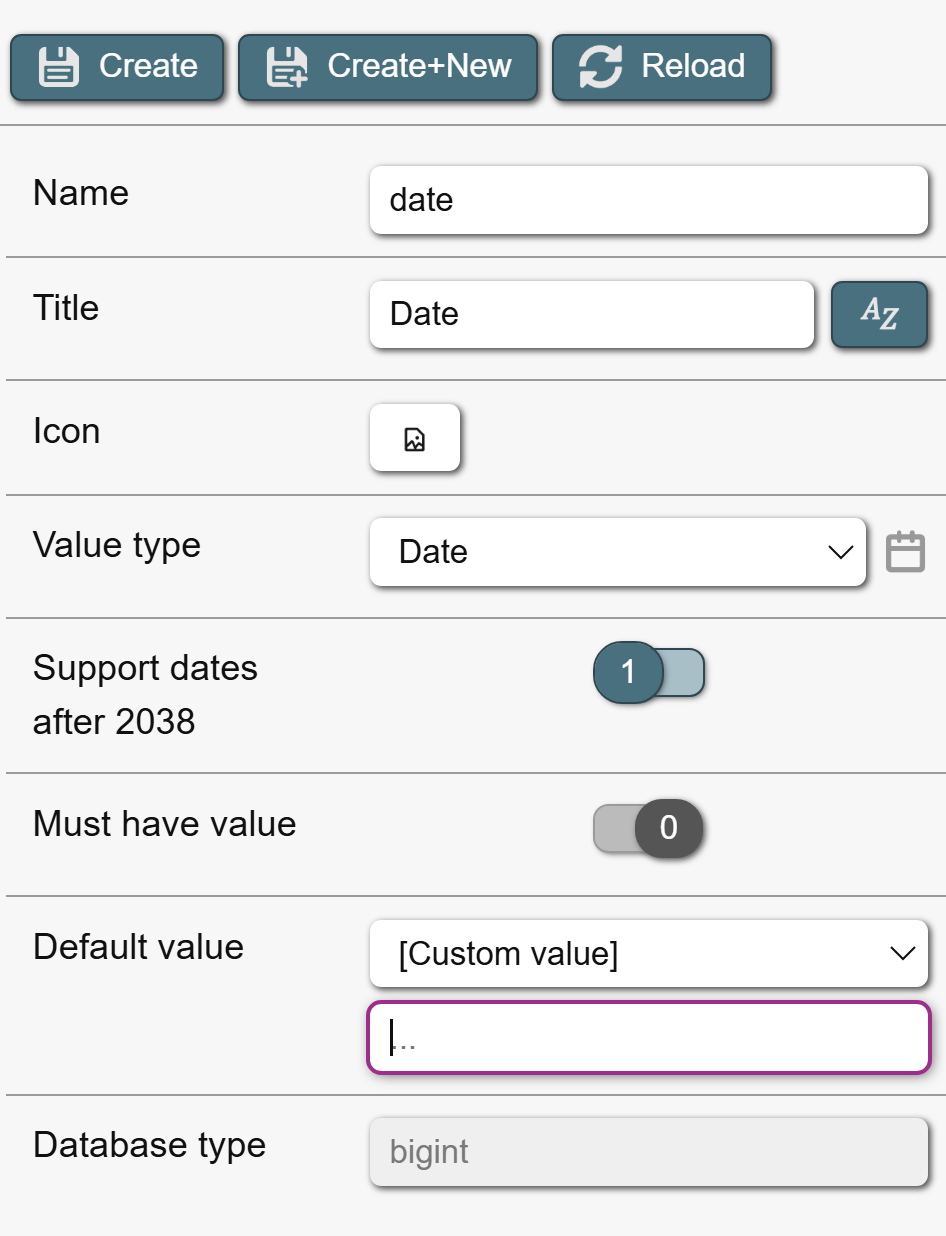The height and width of the screenshot is (1236, 946).
Task: Enable the Must have value toggle
Action: pos(649,828)
